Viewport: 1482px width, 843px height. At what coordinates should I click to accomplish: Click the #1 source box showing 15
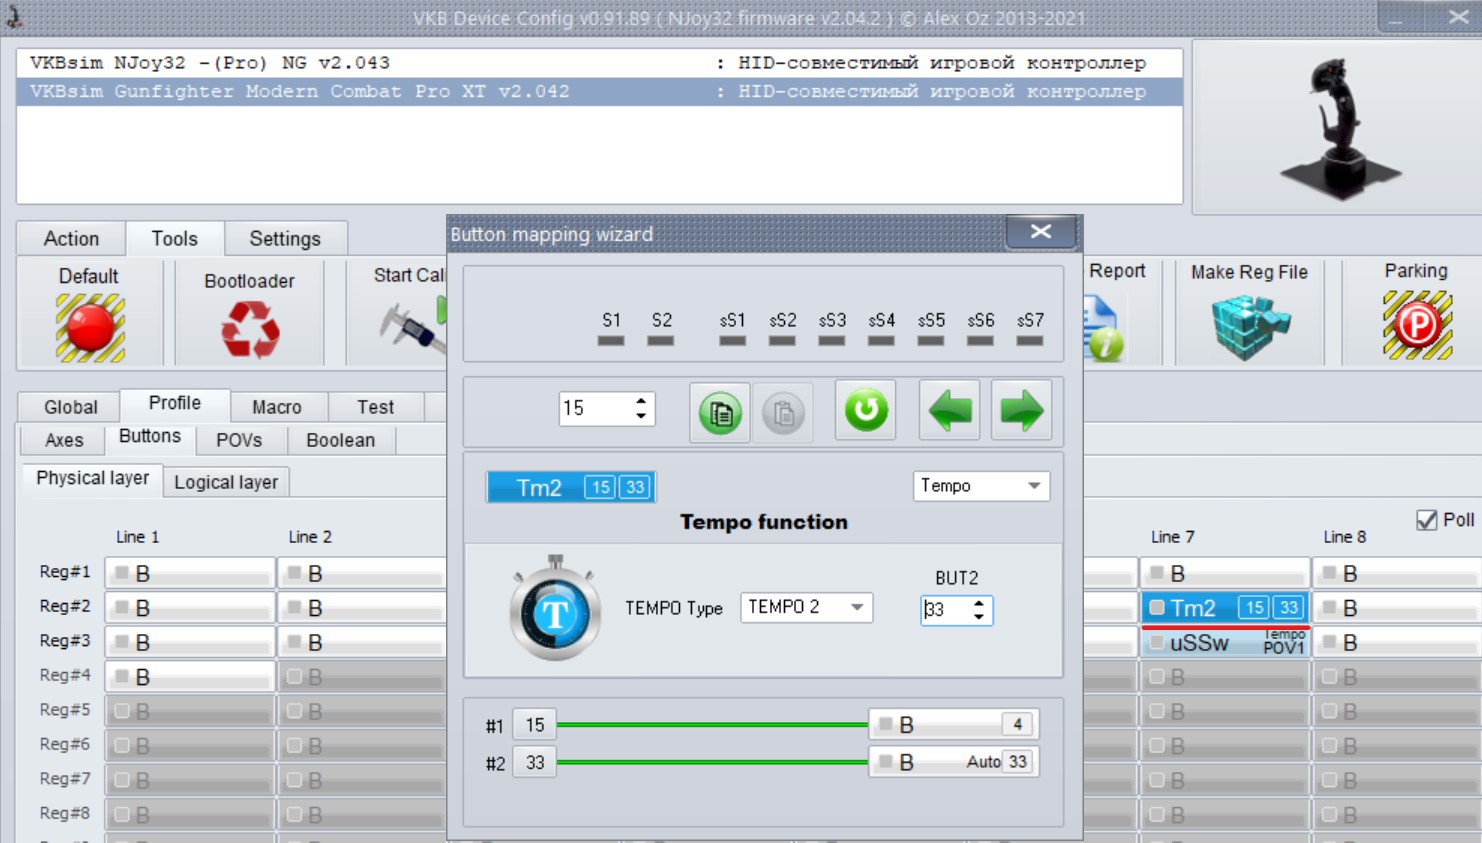(535, 724)
